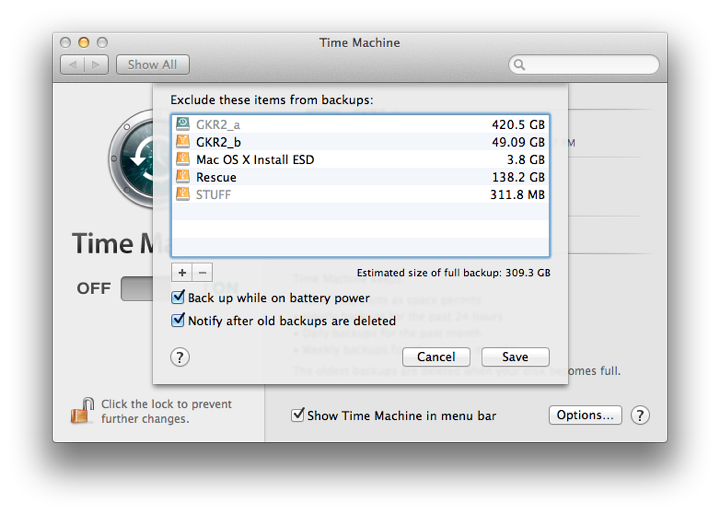Click the minus button to remove exclusion
720x515 pixels.
click(x=202, y=273)
